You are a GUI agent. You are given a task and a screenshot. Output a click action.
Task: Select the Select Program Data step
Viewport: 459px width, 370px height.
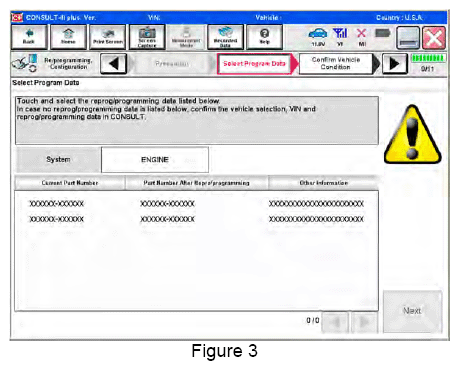click(254, 63)
